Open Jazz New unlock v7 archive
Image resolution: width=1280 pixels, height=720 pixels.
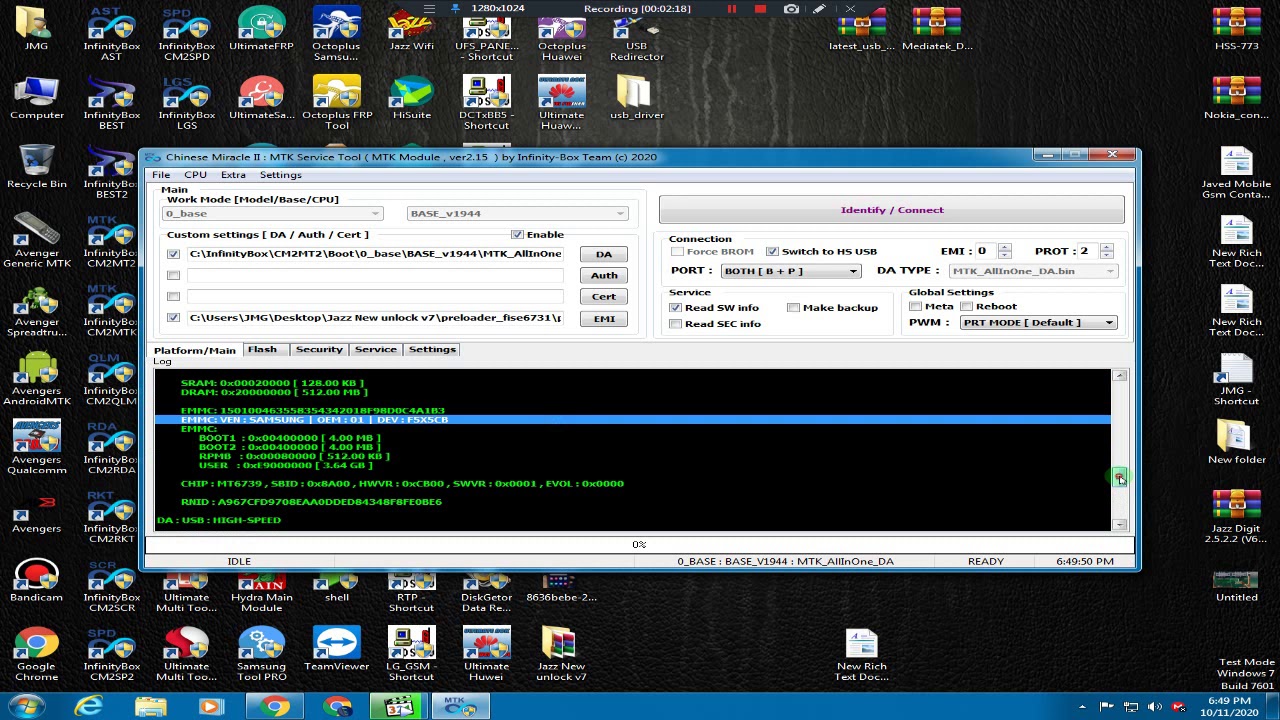(x=561, y=655)
